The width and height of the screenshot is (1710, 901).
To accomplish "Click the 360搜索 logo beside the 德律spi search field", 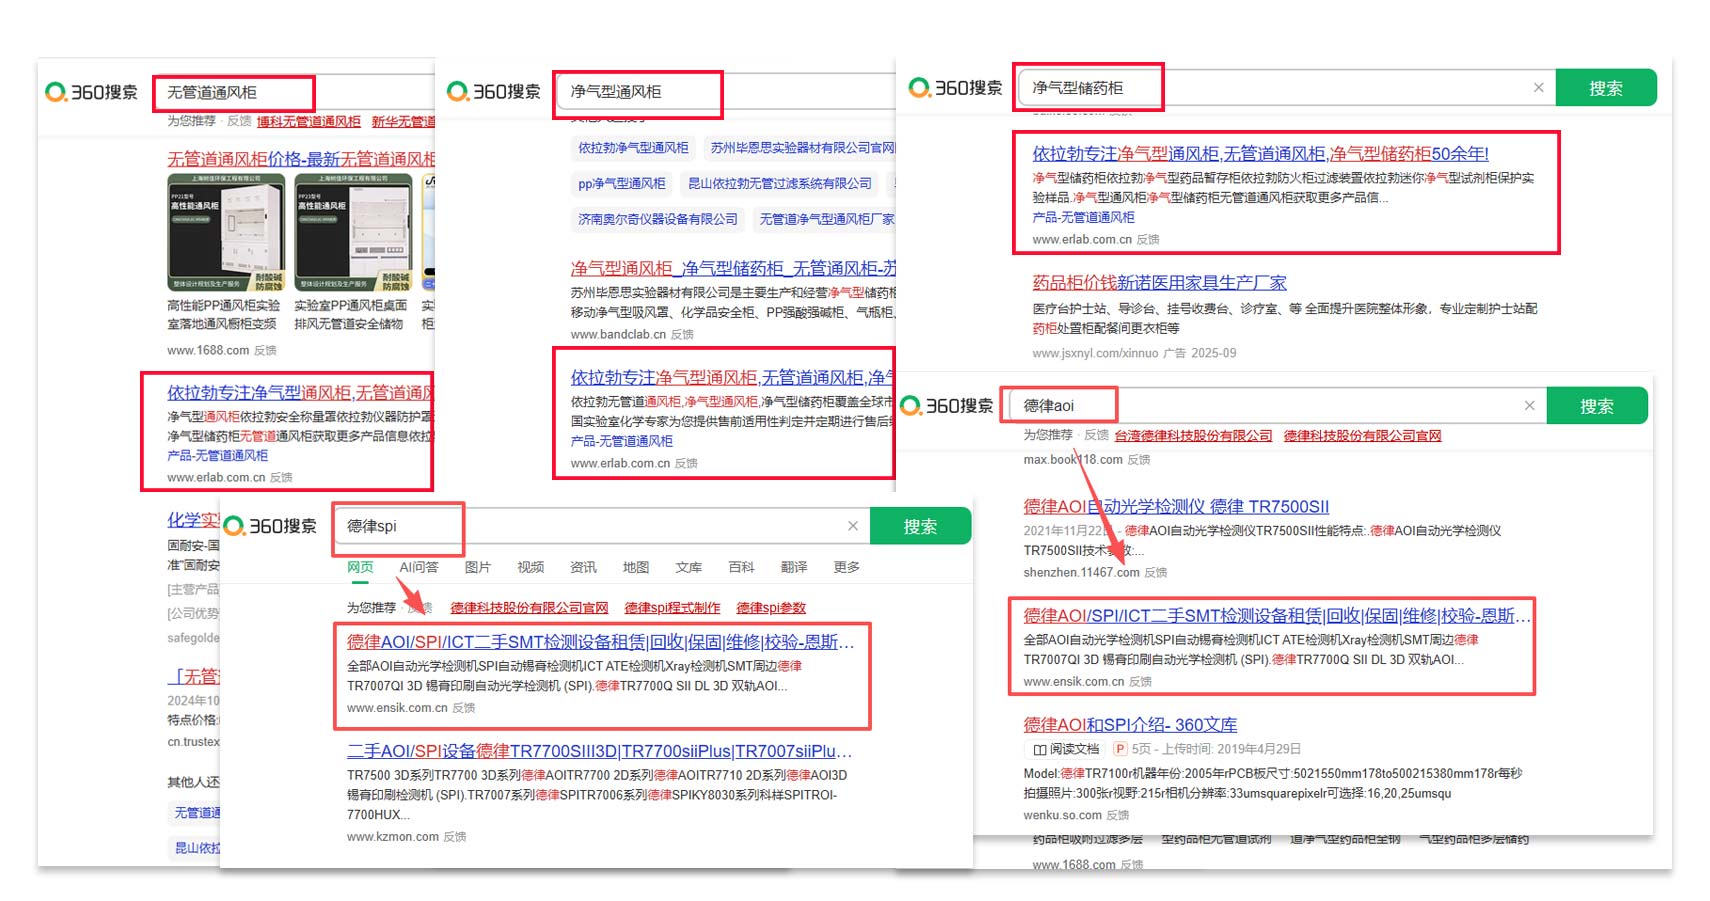I will point(270,526).
